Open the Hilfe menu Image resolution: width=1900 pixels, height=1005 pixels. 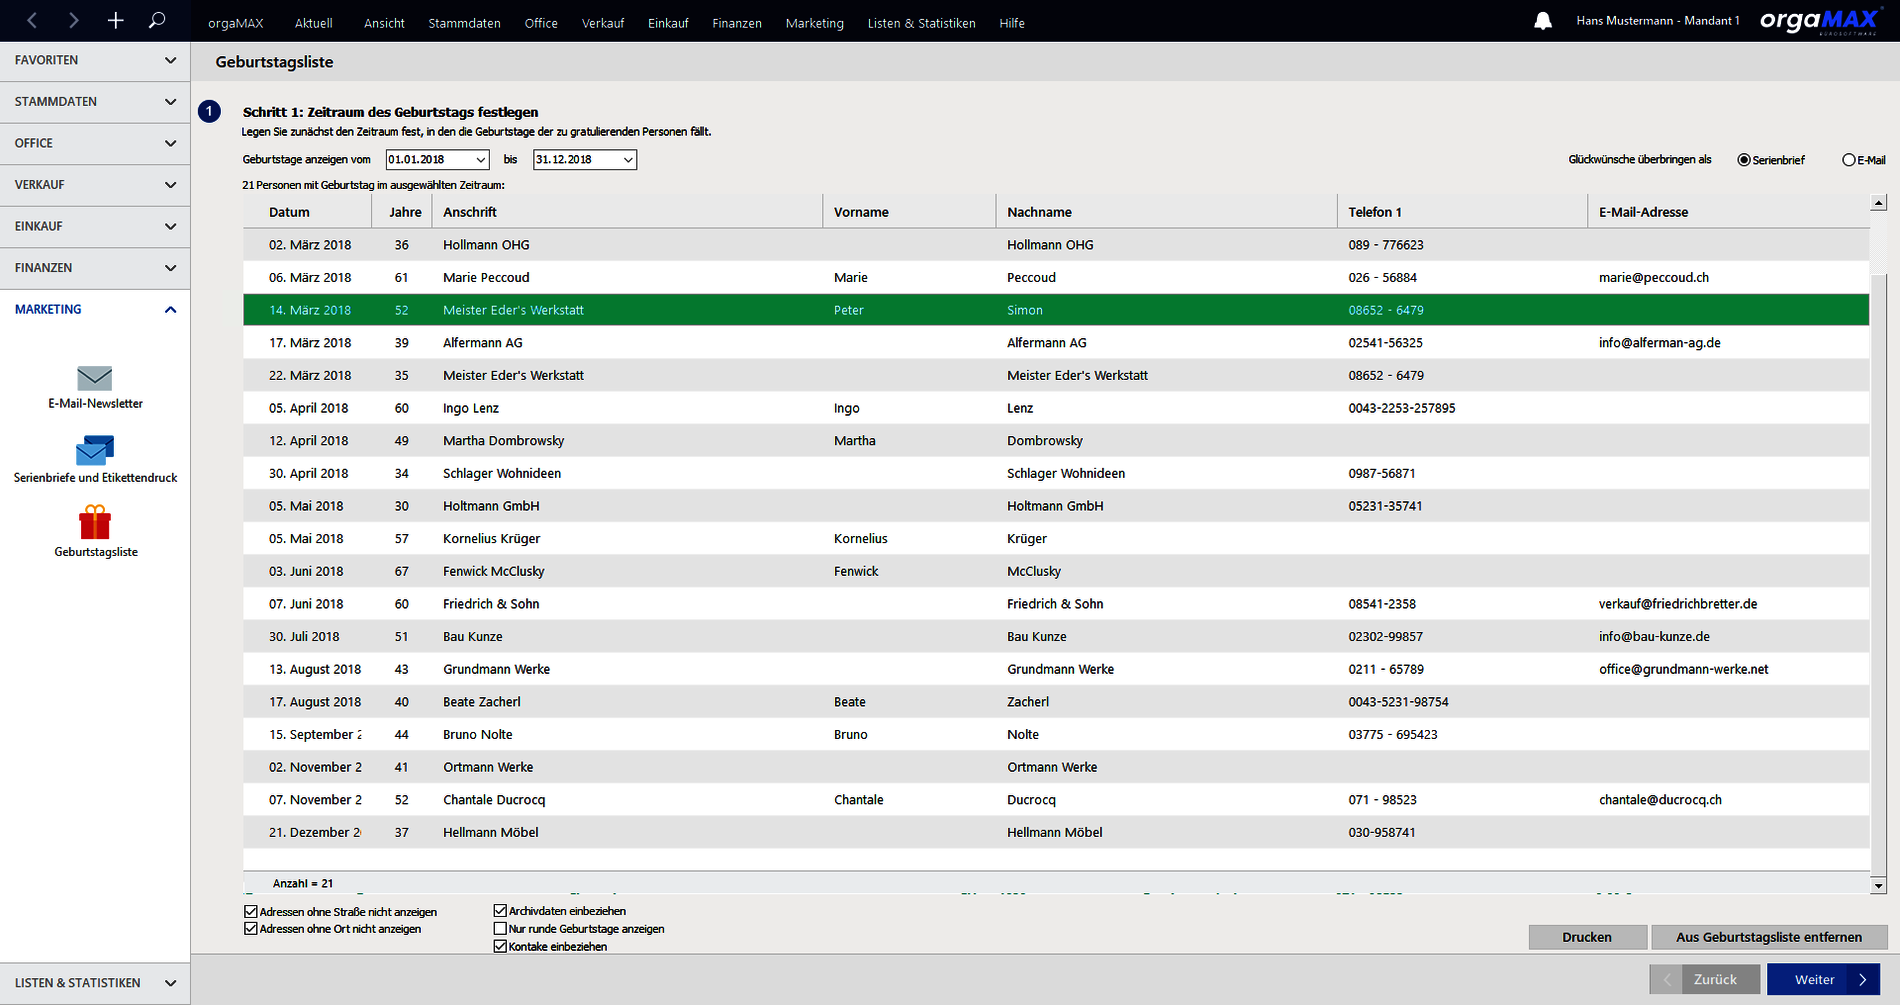pos(1012,23)
